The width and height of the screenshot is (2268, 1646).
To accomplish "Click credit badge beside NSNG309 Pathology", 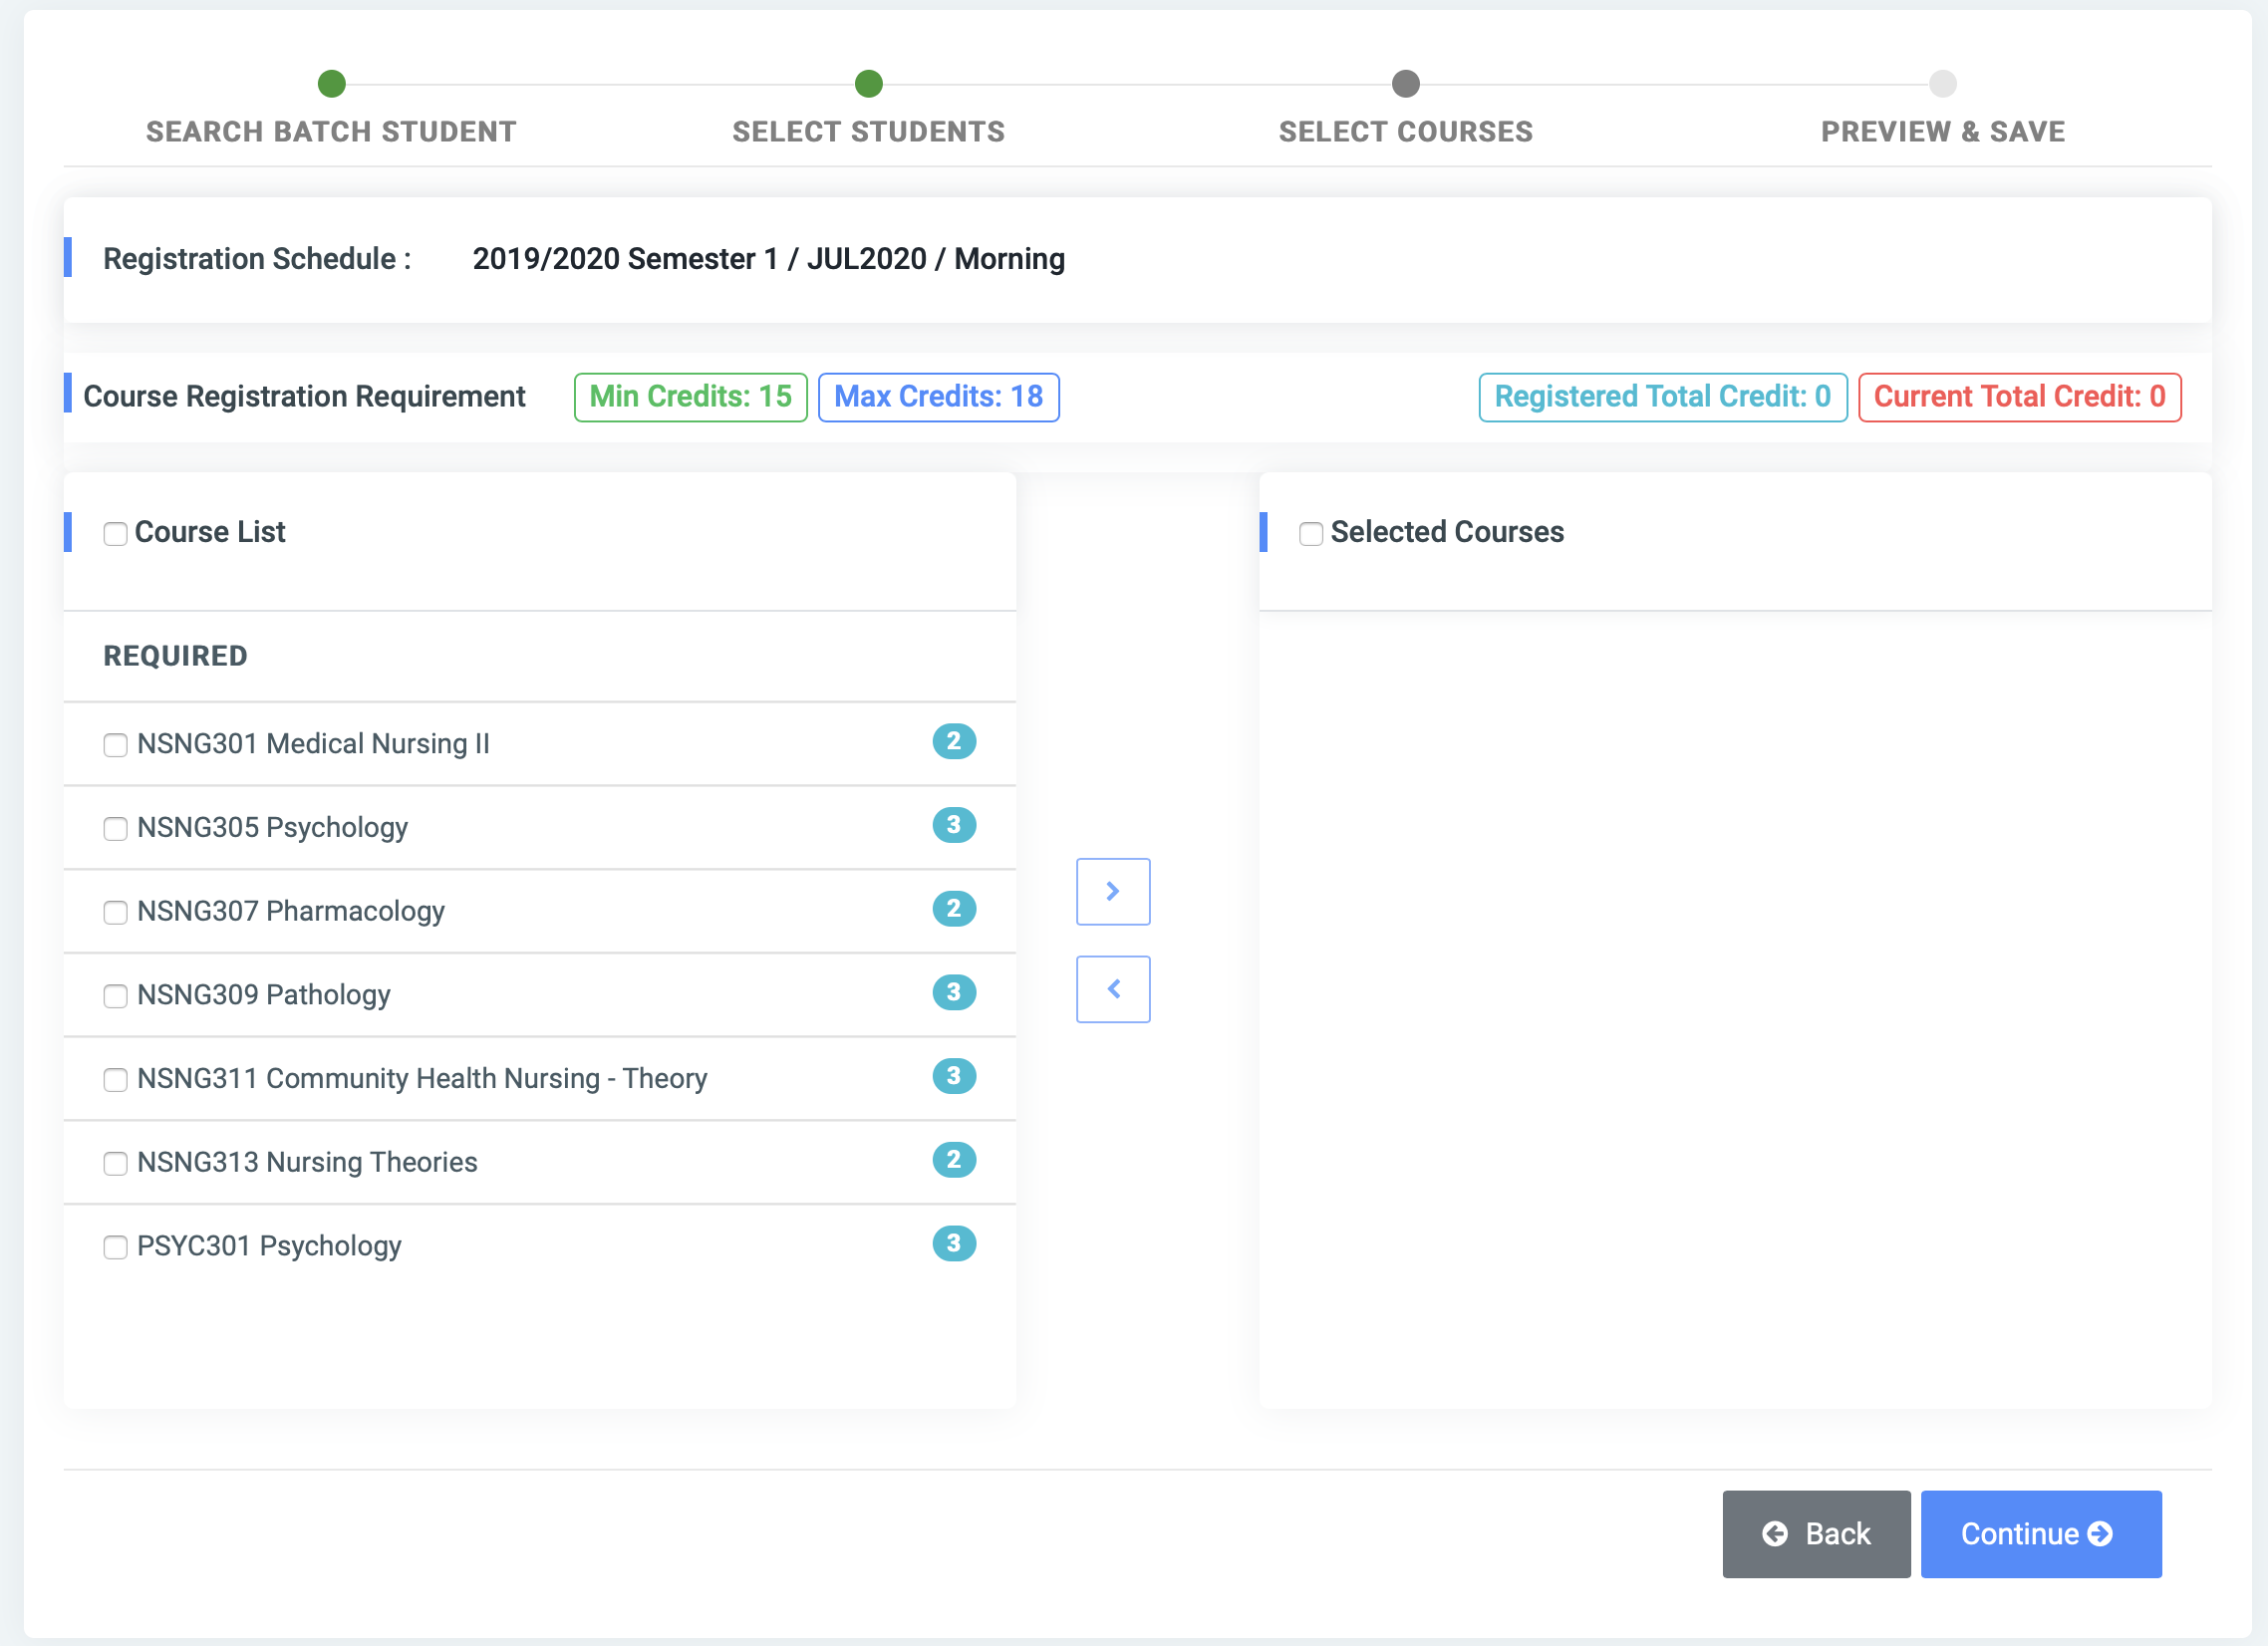I will [953, 993].
